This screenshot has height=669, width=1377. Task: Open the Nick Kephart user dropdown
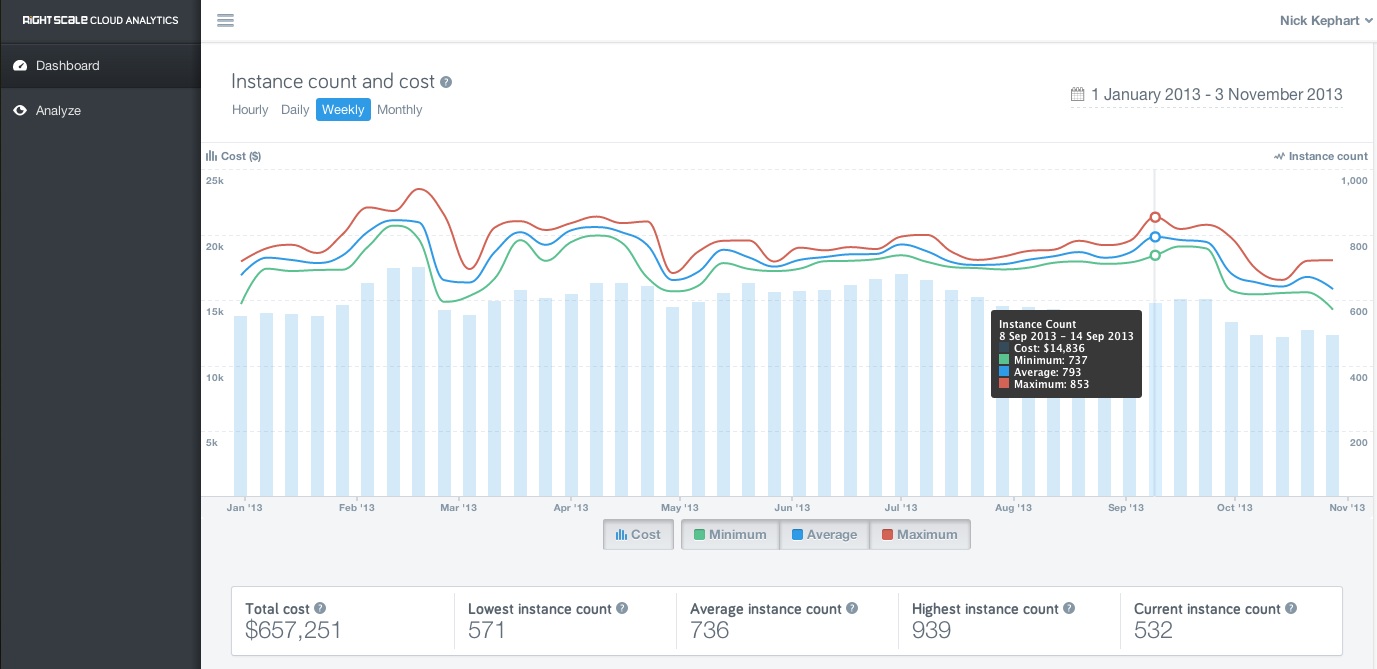pyautogui.click(x=1325, y=20)
